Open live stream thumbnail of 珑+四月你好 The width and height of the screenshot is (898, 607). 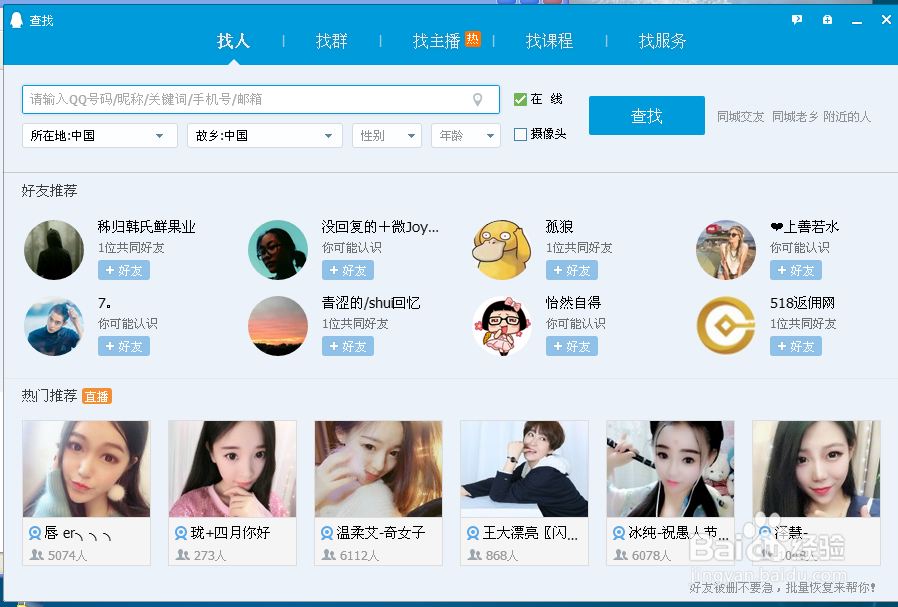(x=233, y=469)
